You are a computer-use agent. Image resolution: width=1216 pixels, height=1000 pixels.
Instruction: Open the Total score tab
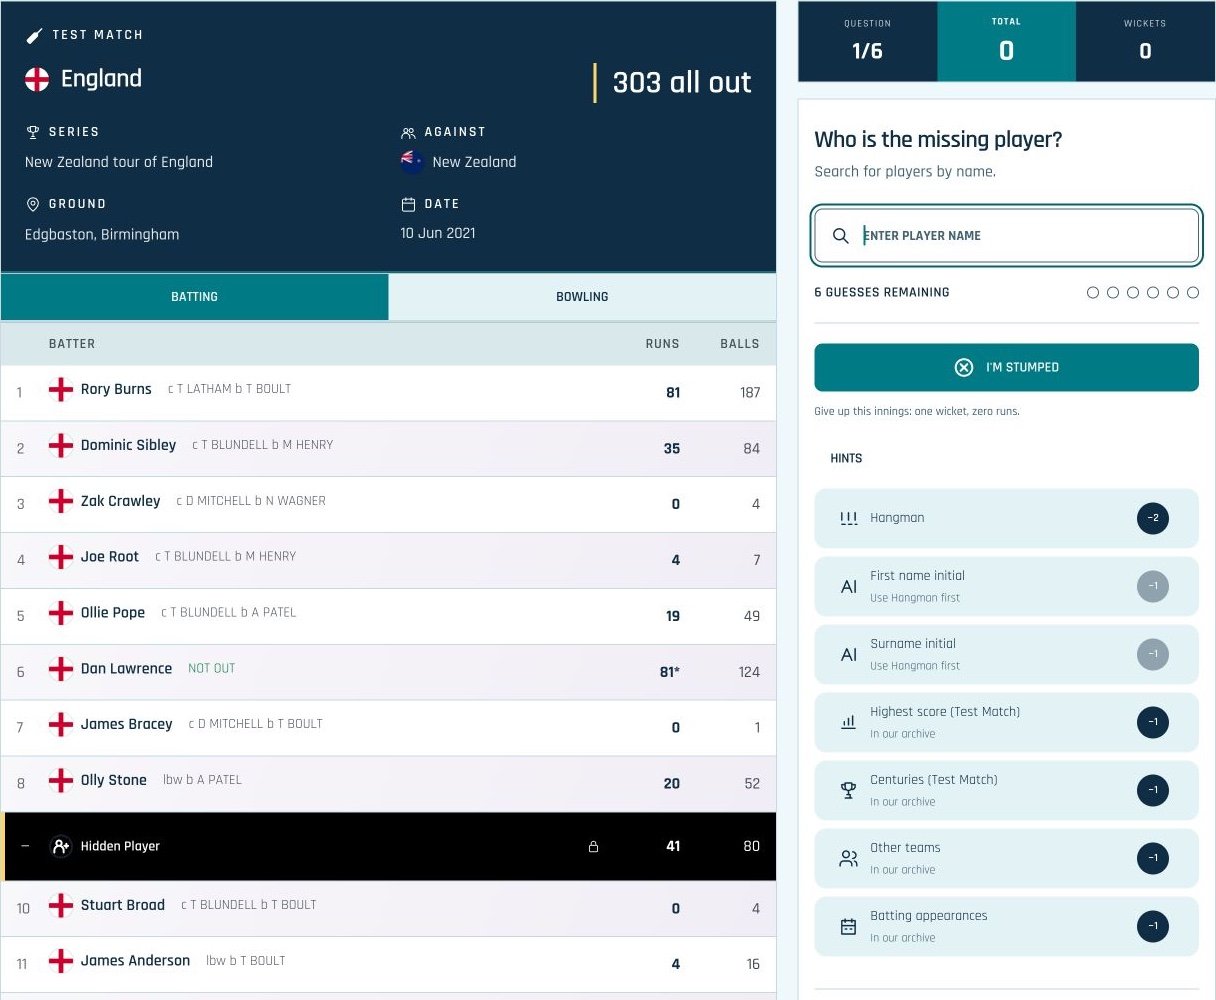coord(1006,41)
